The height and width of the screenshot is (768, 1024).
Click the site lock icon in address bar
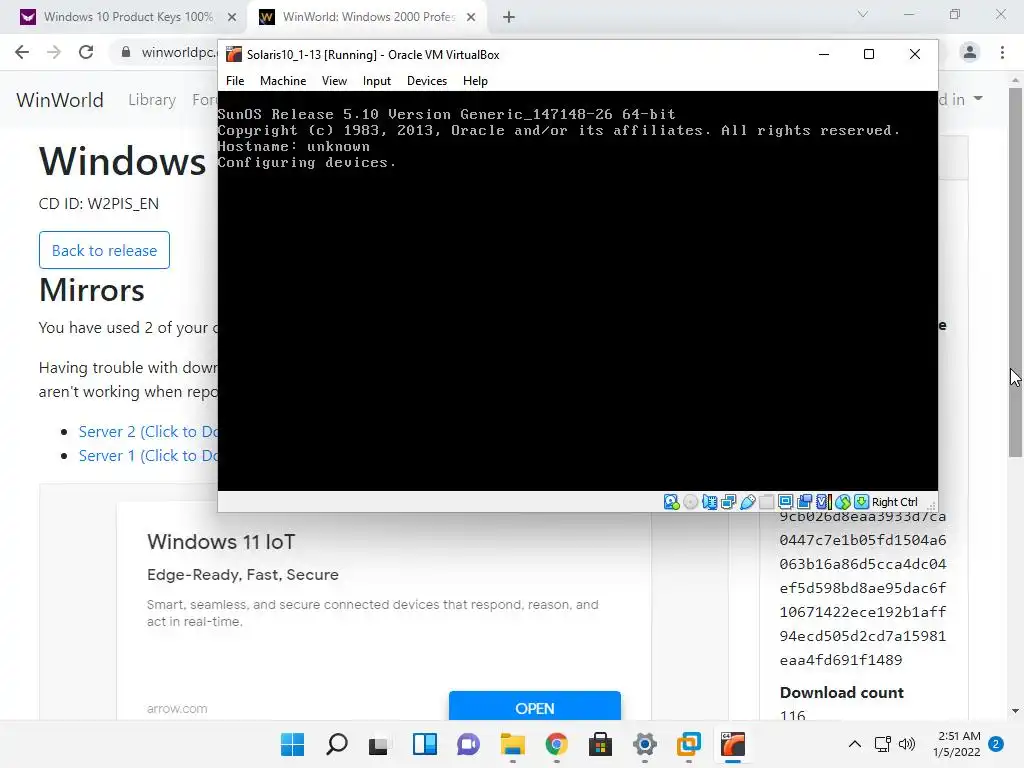tap(126, 52)
